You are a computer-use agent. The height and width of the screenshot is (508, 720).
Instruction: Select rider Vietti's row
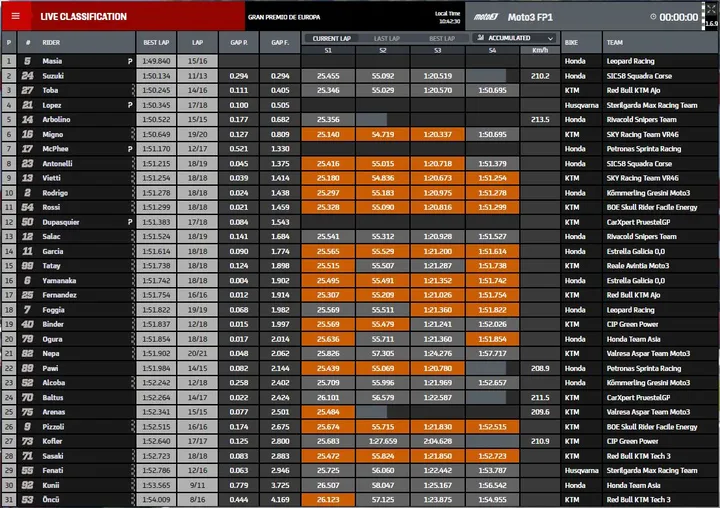coord(360,178)
